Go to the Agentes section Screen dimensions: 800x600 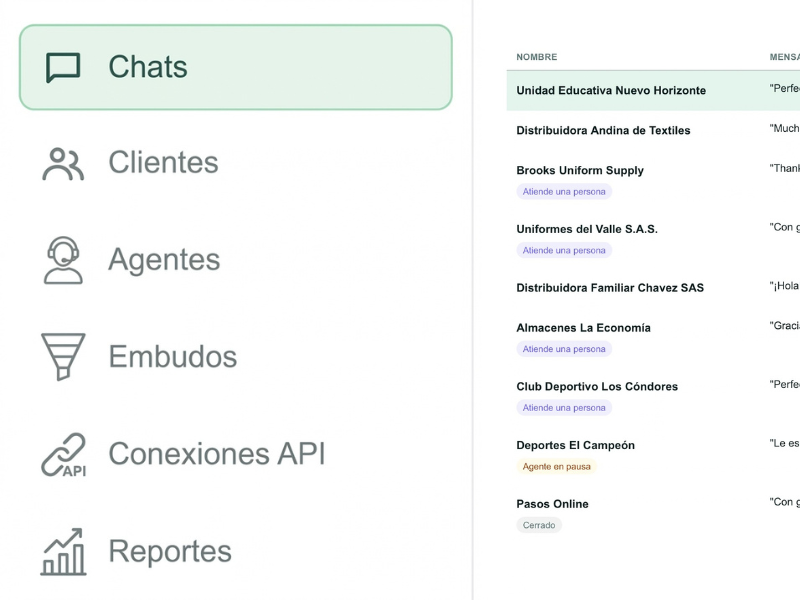164,260
